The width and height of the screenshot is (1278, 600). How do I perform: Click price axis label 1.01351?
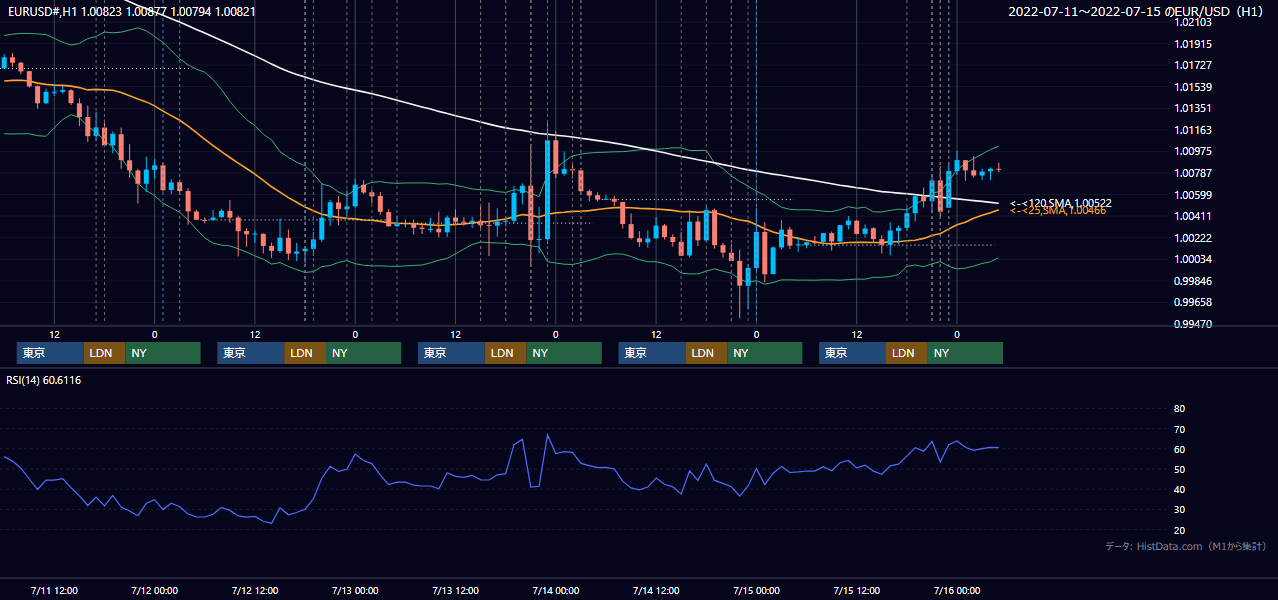(1193, 108)
